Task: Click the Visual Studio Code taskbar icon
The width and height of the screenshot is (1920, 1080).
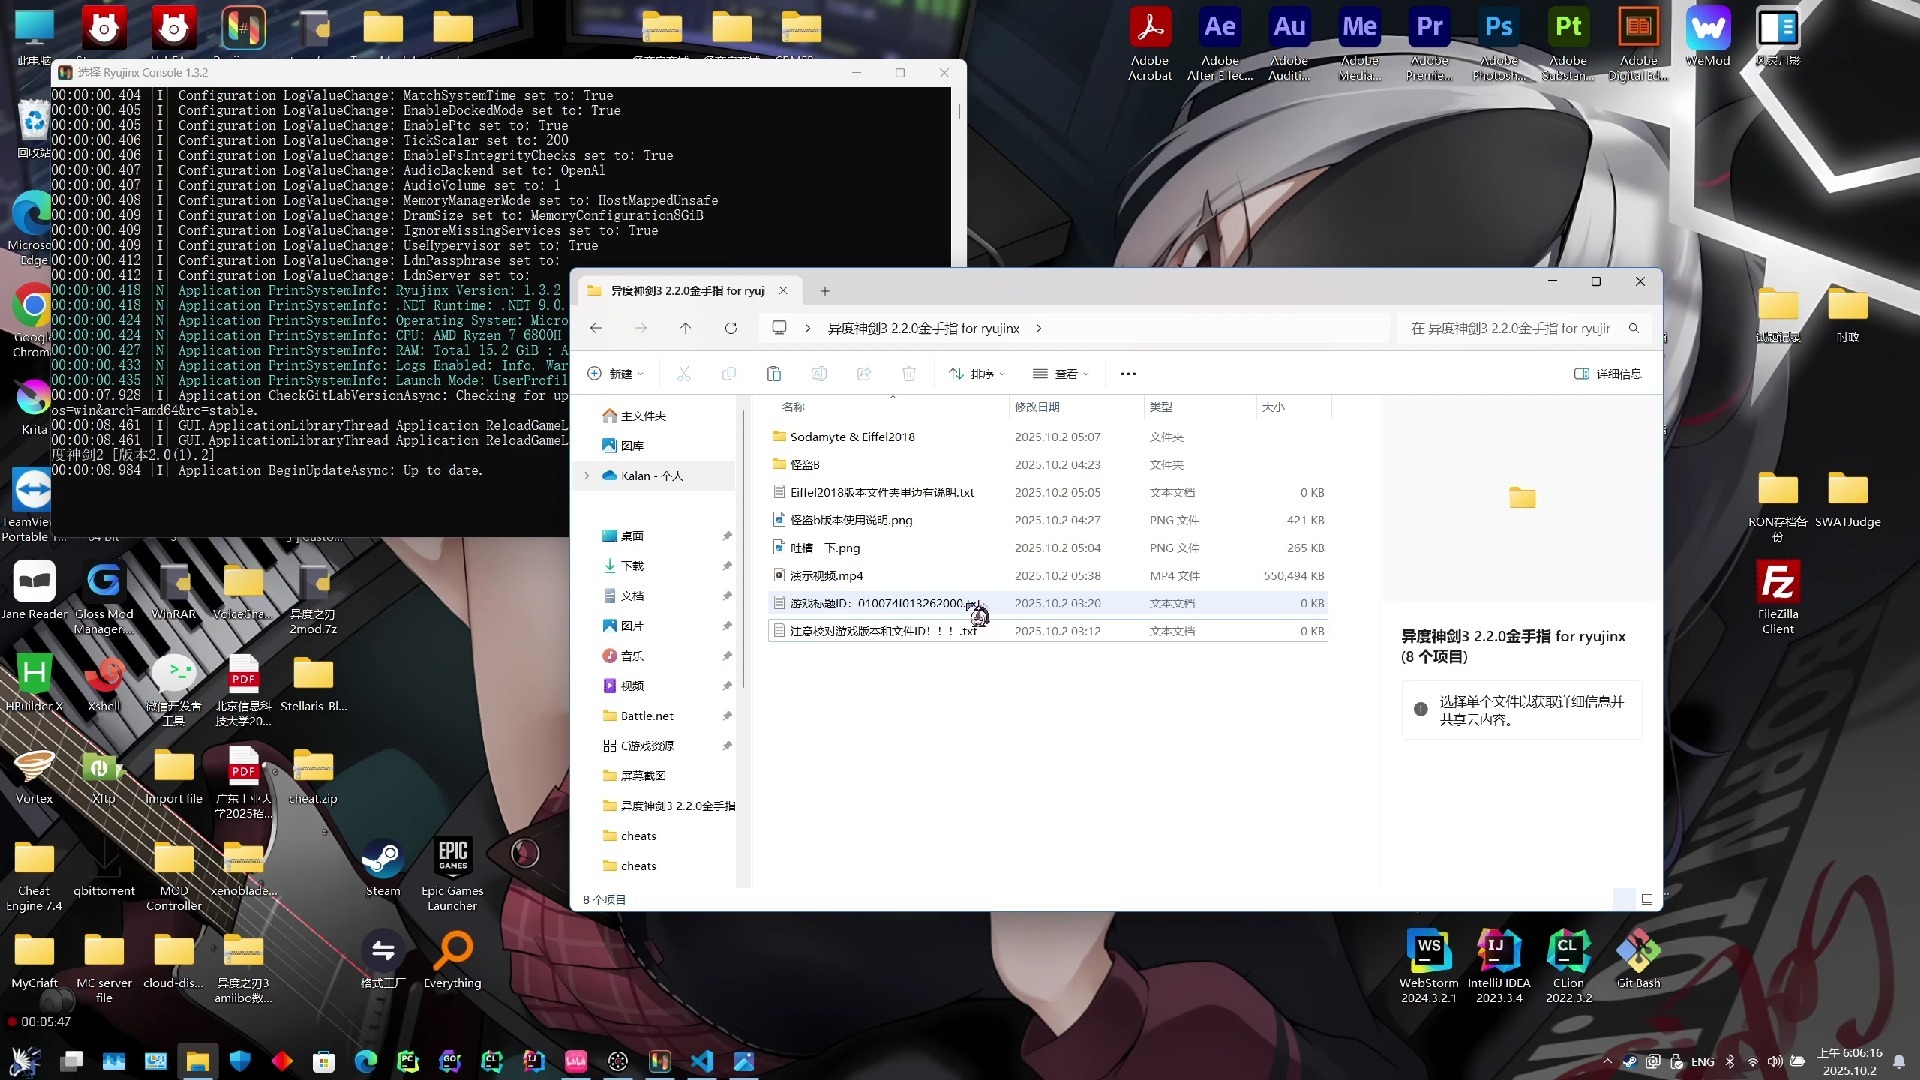Action: point(701,1061)
